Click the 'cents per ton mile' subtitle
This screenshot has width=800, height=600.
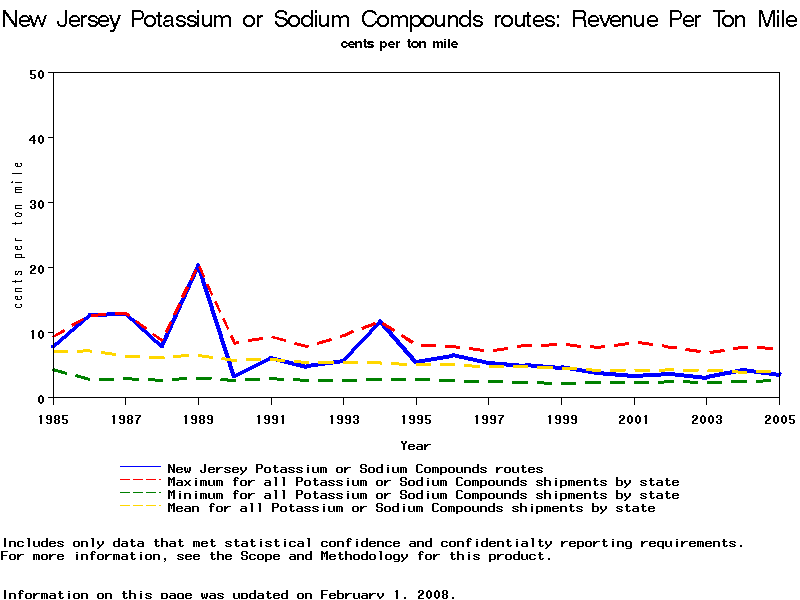pyautogui.click(x=400, y=44)
